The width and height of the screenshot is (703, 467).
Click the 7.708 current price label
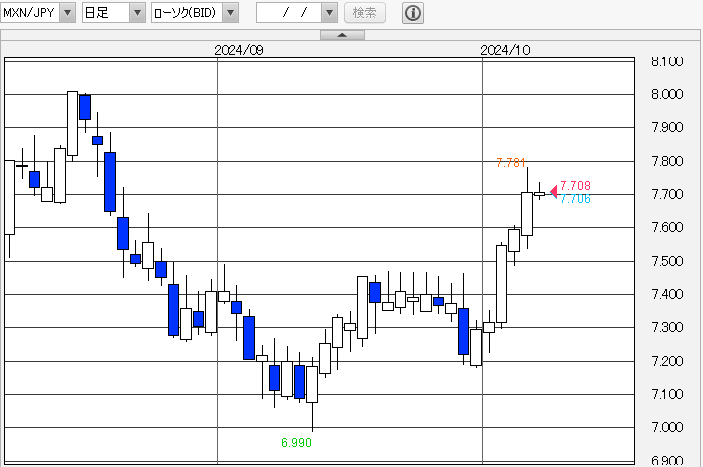(x=575, y=186)
